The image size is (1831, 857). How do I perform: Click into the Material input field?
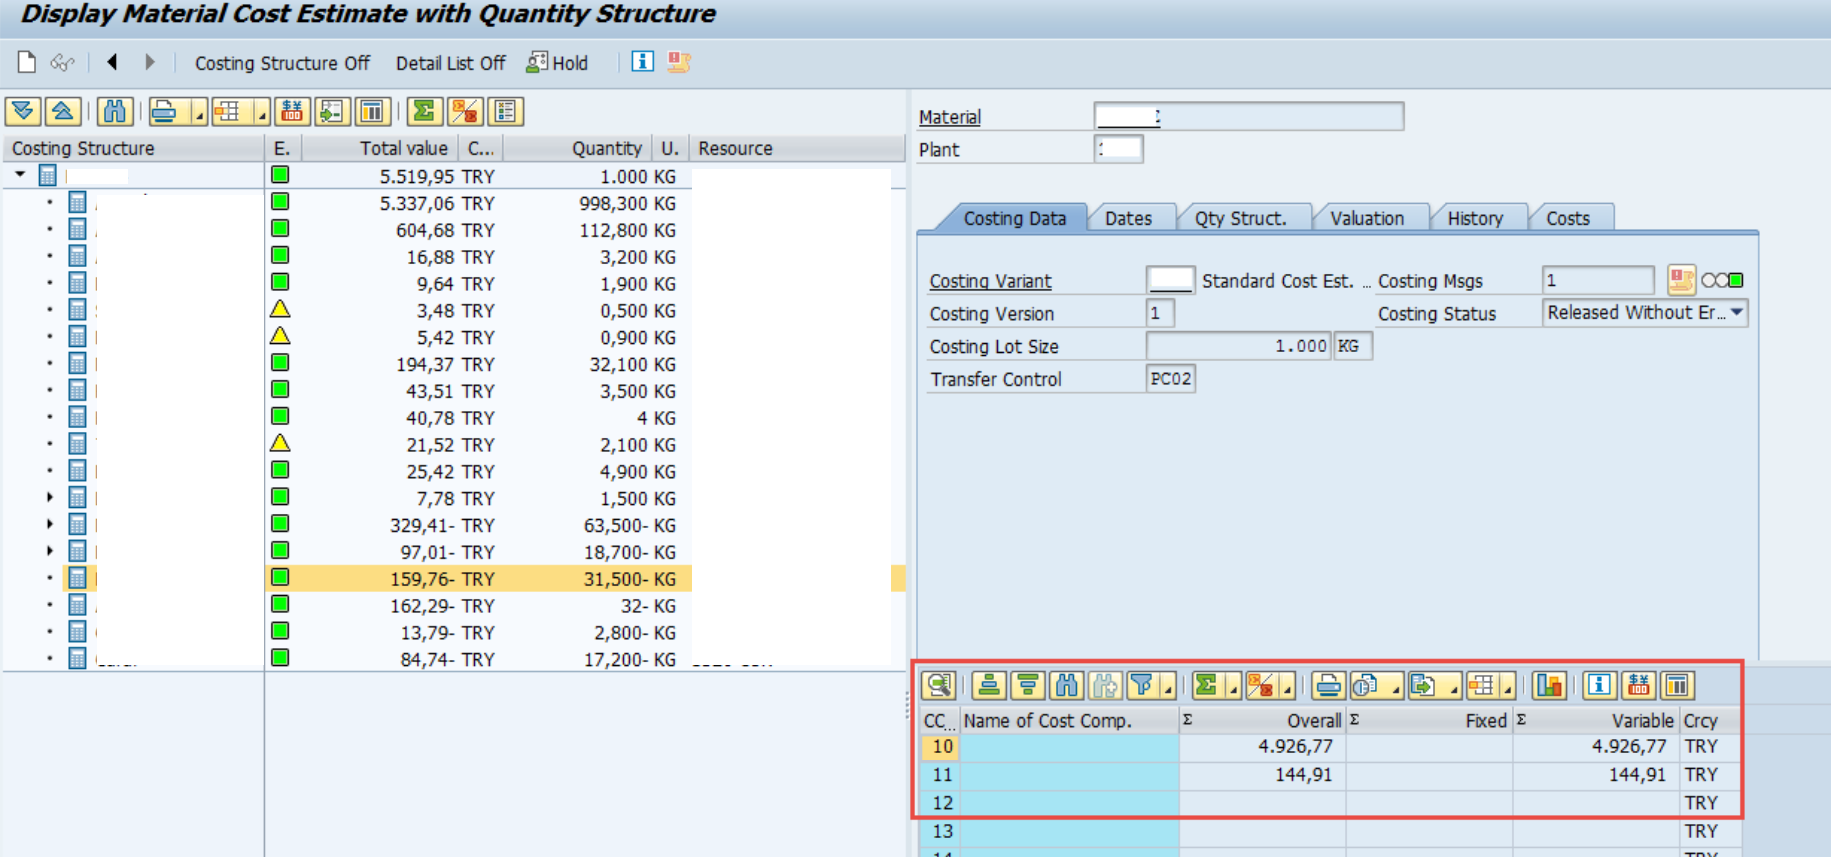tap(1248, 116)
